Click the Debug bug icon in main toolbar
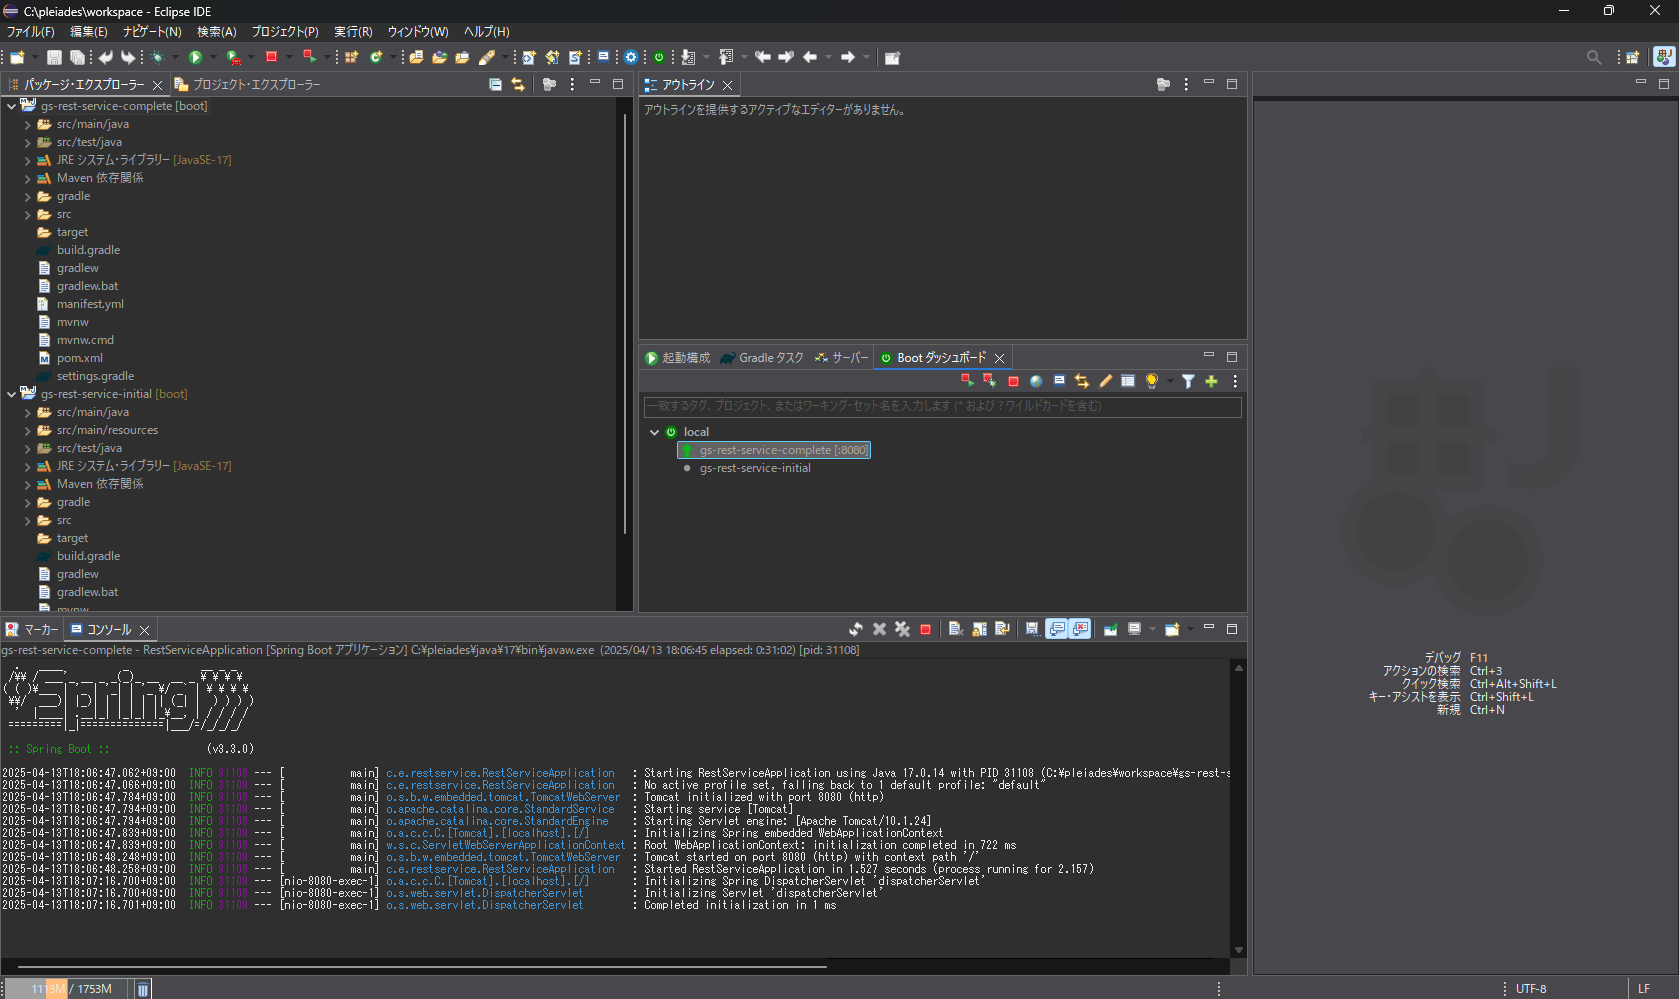1679x999 pixels. click(x=157, y=57)
